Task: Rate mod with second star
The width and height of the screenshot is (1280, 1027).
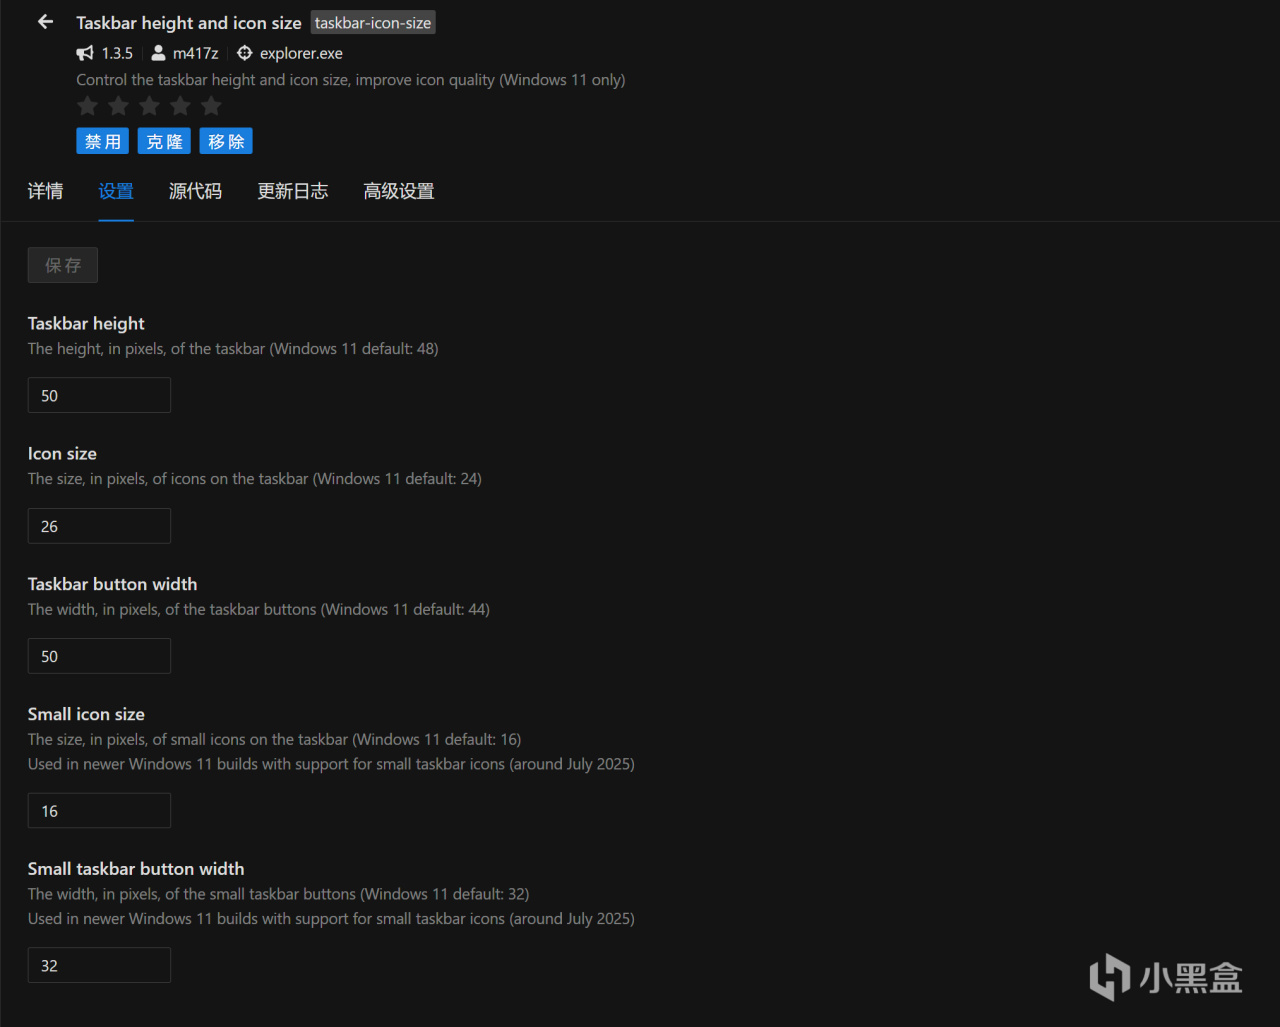Action: (x=119, y=106)
